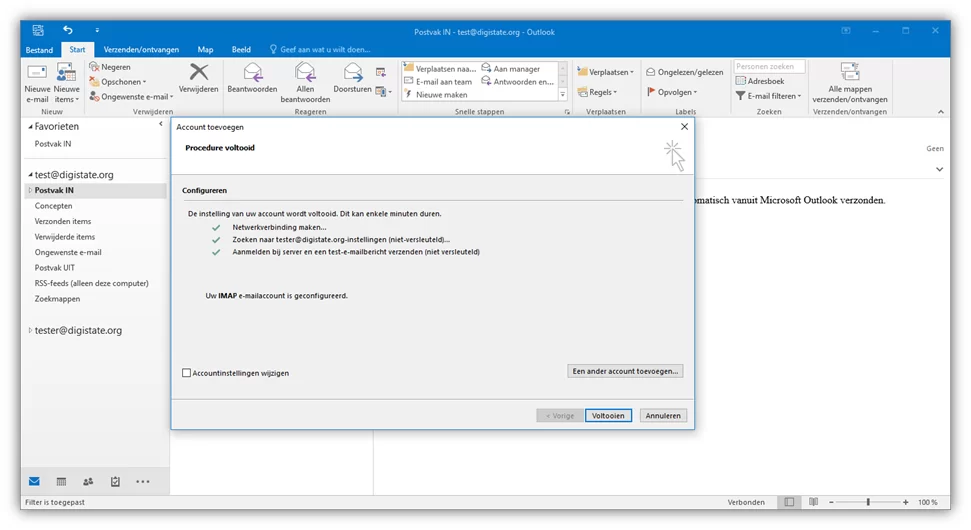Select the Postvak UIT folder
Viewport: 971px width, 530px height.
(54, 267)
